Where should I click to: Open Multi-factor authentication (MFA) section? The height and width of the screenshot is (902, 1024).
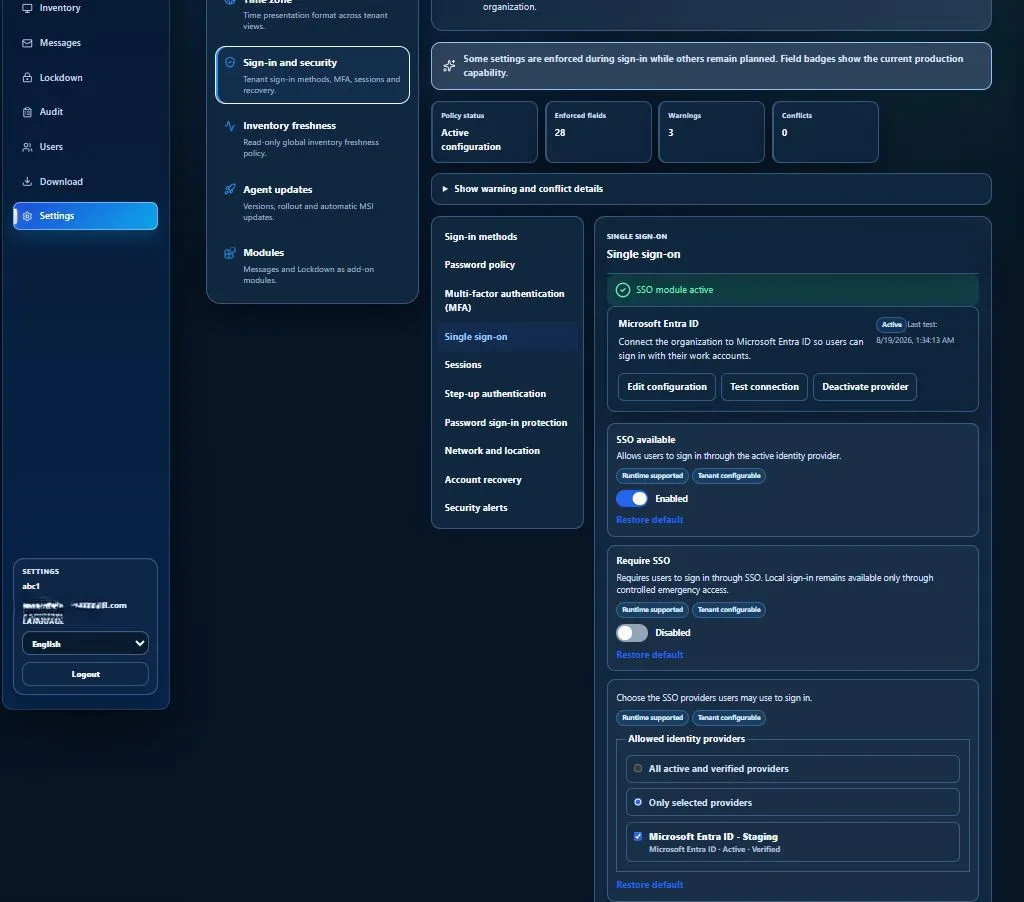(507, 300)
